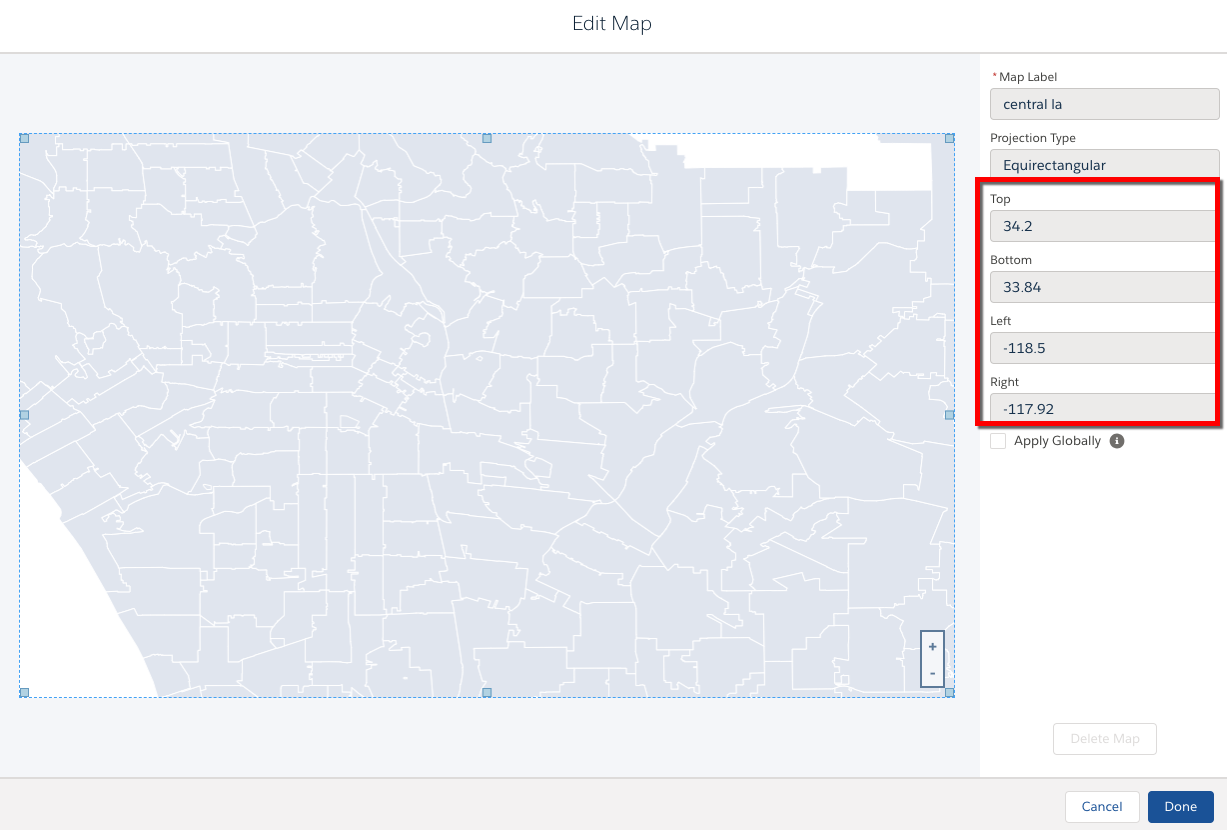Click the top-center map resize handle
1227x830 pixels.
coord(487,138)
